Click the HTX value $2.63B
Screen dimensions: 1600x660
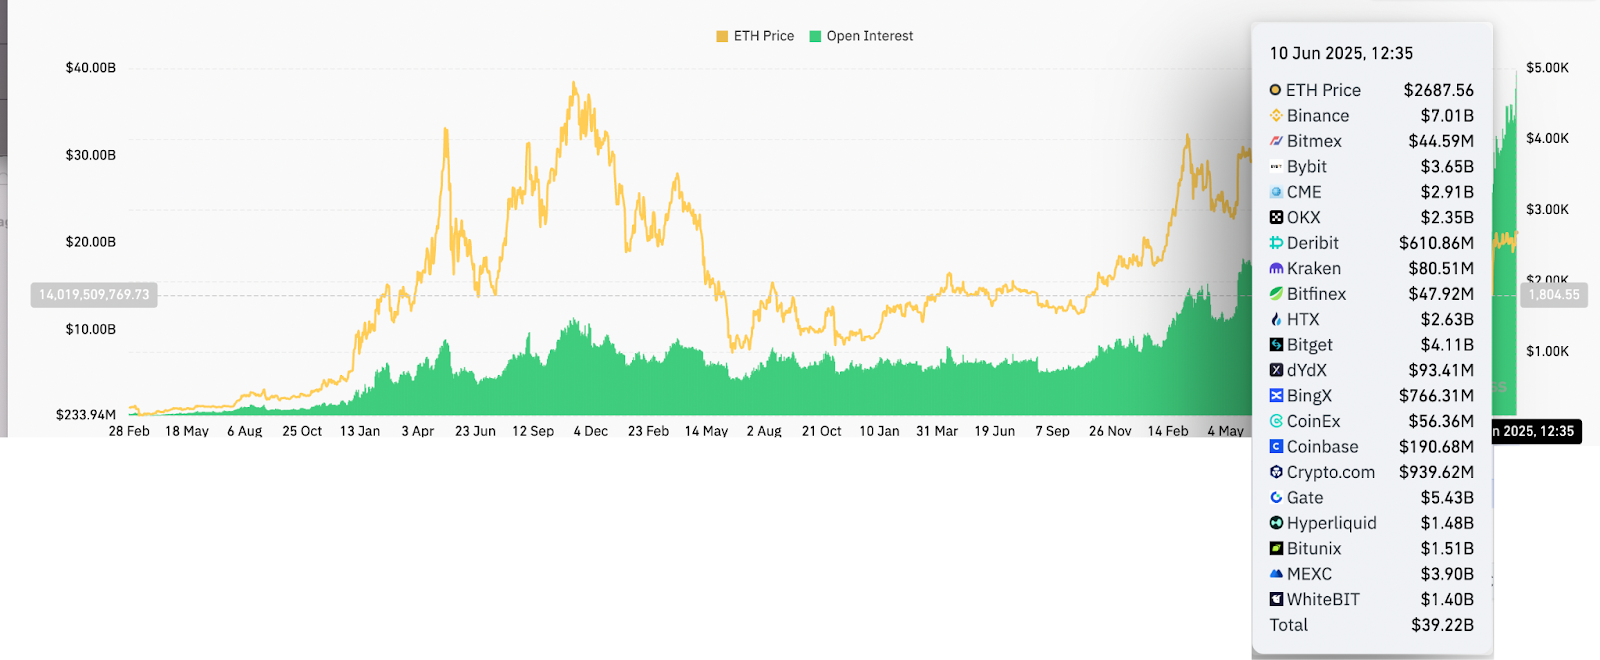[1447, 319]
